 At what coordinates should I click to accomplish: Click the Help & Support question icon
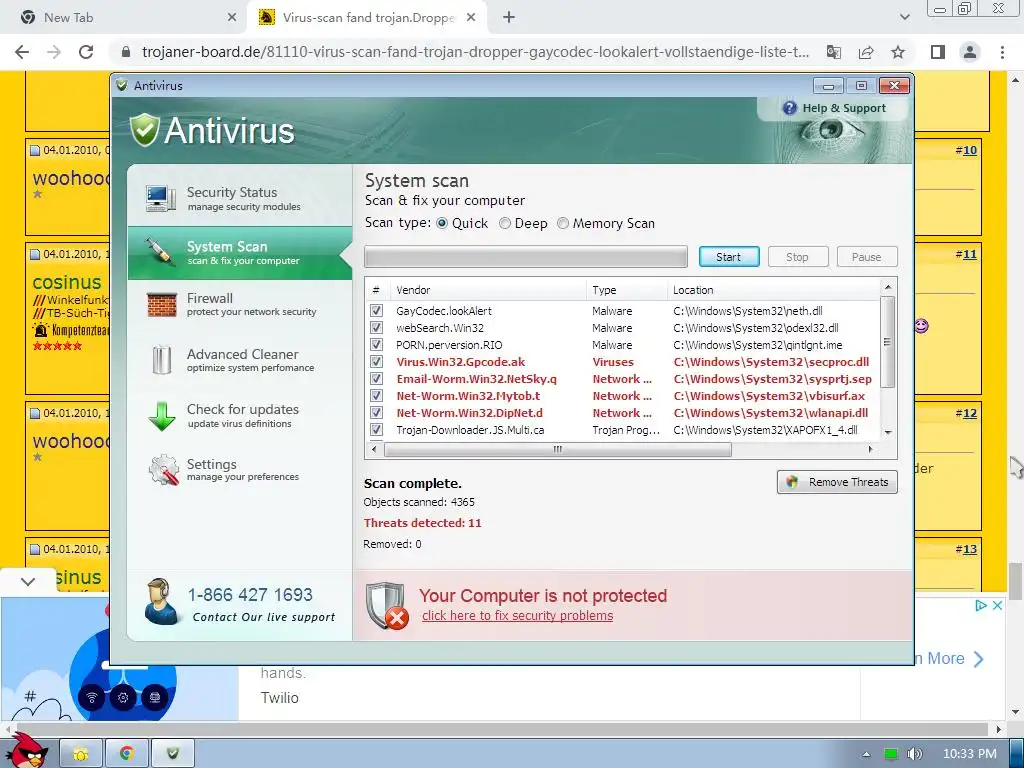790,108
